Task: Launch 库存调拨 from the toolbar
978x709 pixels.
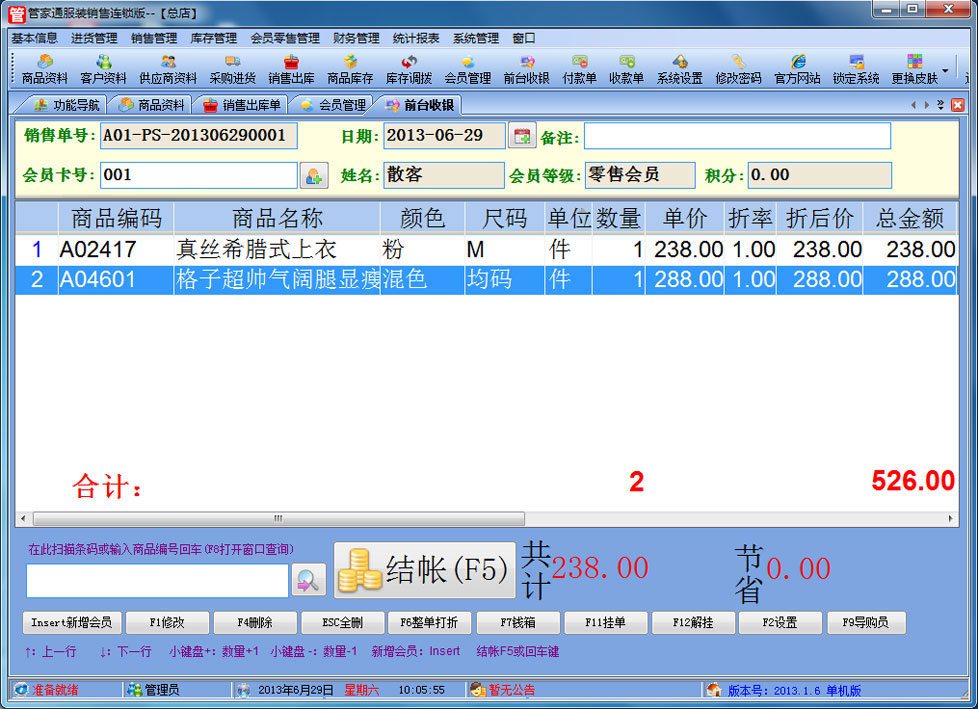Action: pos(409,69)
